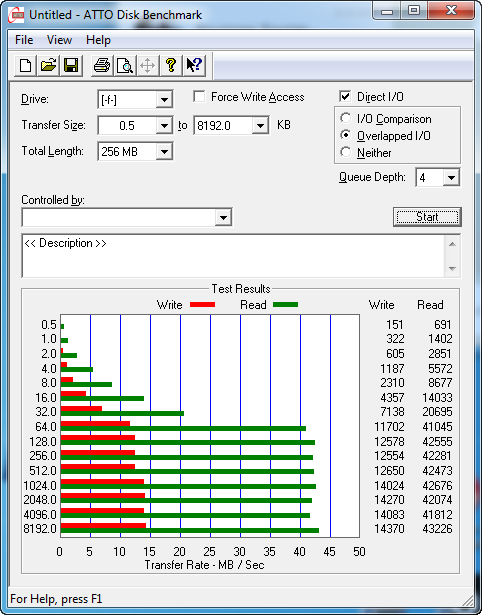The height and width of the screenshot is (615, 482).
Task: Click the read value 20695
Action: pyautogui.click(x=437, y=412)
